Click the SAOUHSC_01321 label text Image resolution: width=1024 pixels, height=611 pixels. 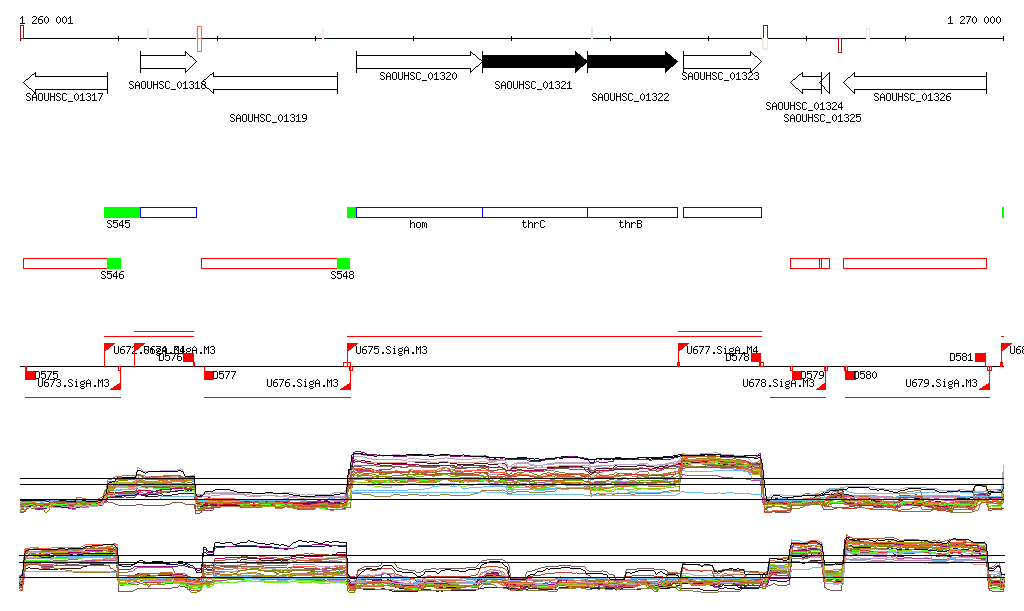click(x=533, y=86)
